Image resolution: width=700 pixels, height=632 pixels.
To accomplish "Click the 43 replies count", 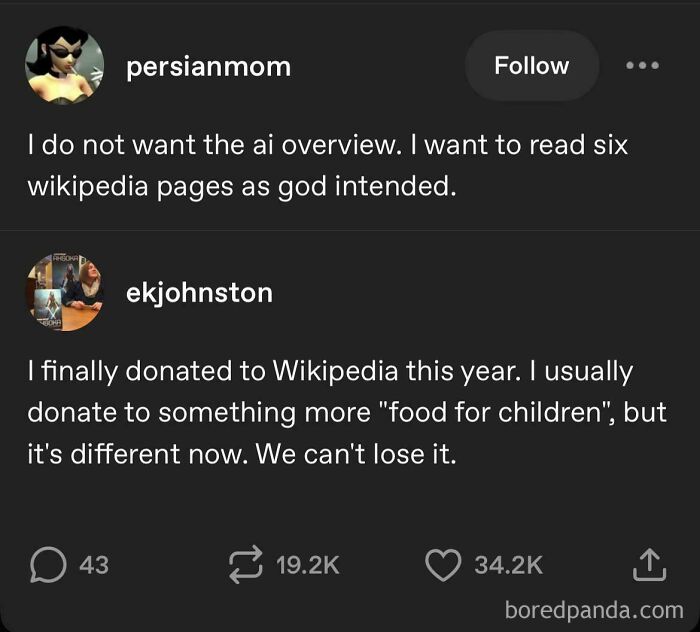I will (x=93, y=565).
